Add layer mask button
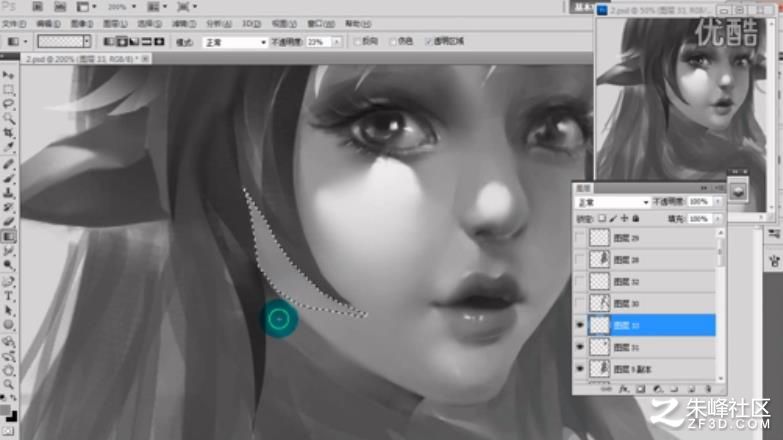 [641, 389]
